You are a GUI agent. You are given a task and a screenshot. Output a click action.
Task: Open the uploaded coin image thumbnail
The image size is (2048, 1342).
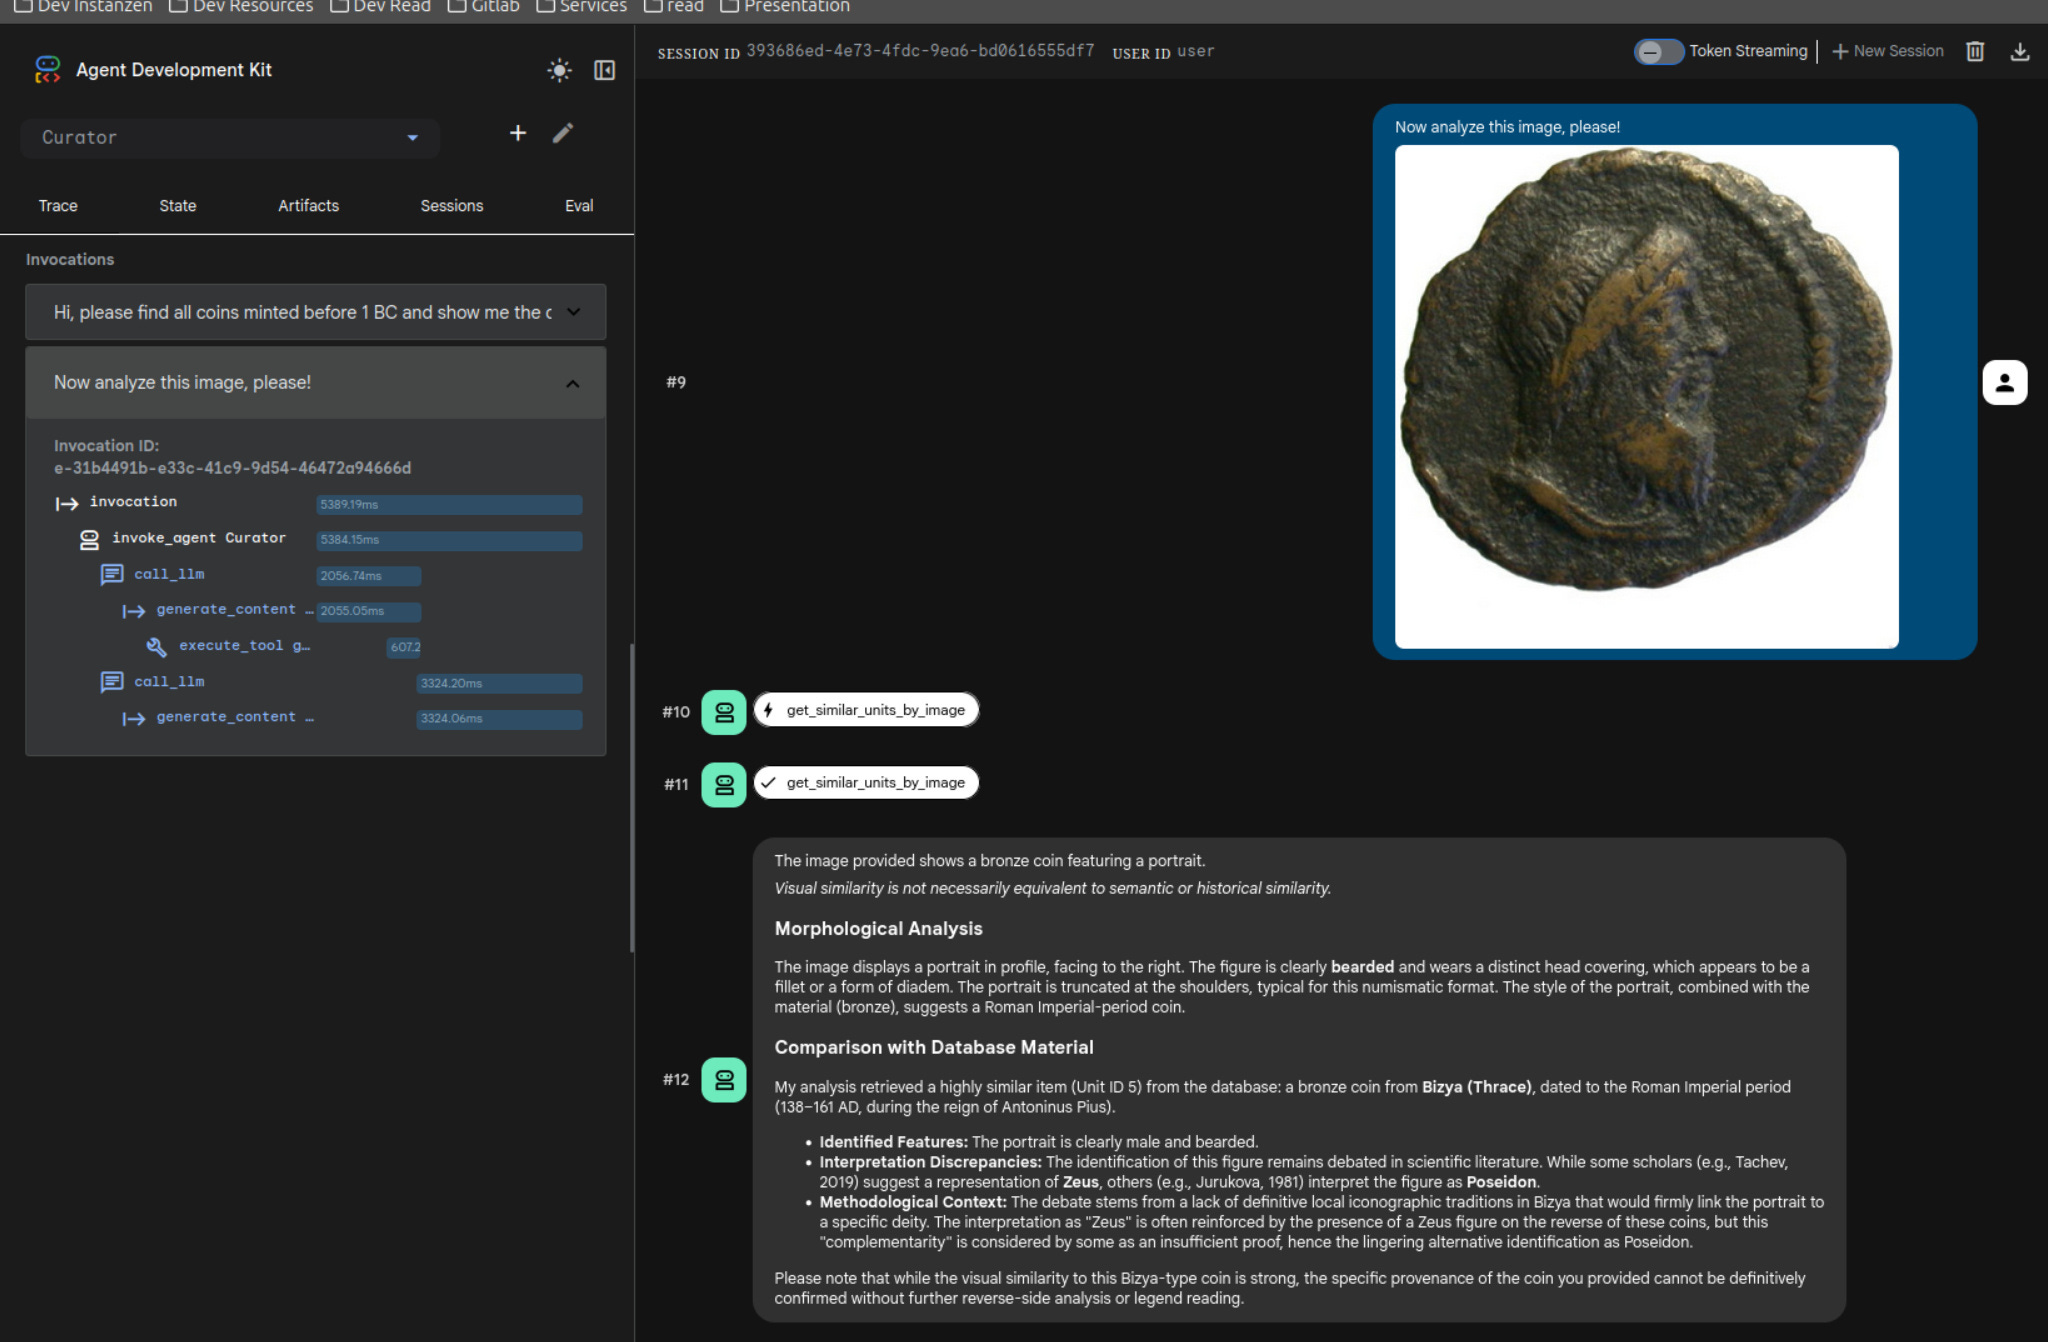tap(1646, 396)
